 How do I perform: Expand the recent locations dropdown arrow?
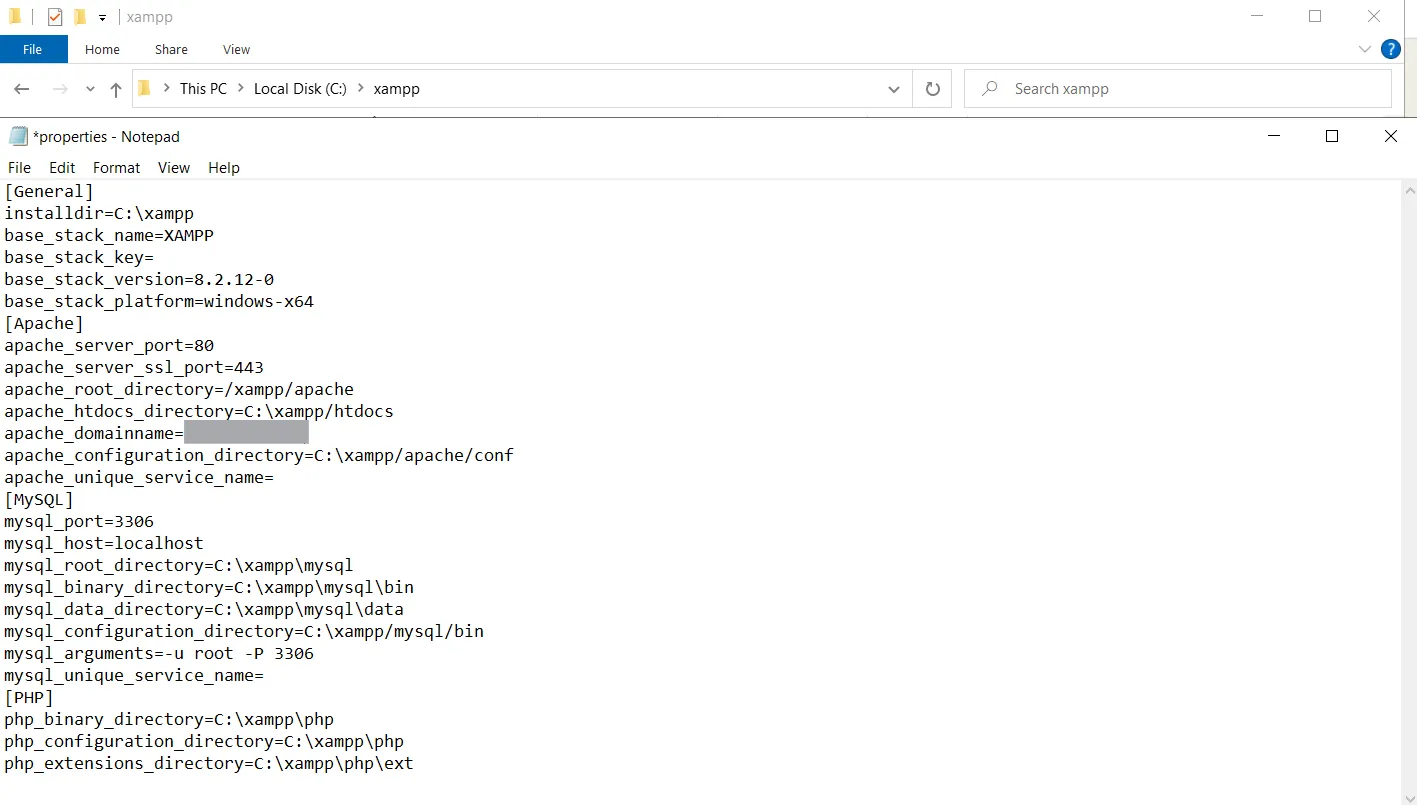pos(90,89)
